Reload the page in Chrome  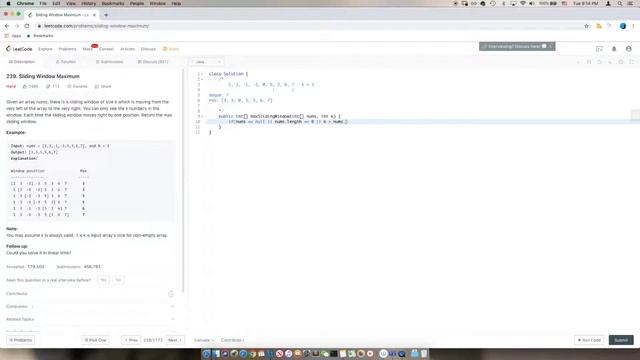(x=27, y=26)
